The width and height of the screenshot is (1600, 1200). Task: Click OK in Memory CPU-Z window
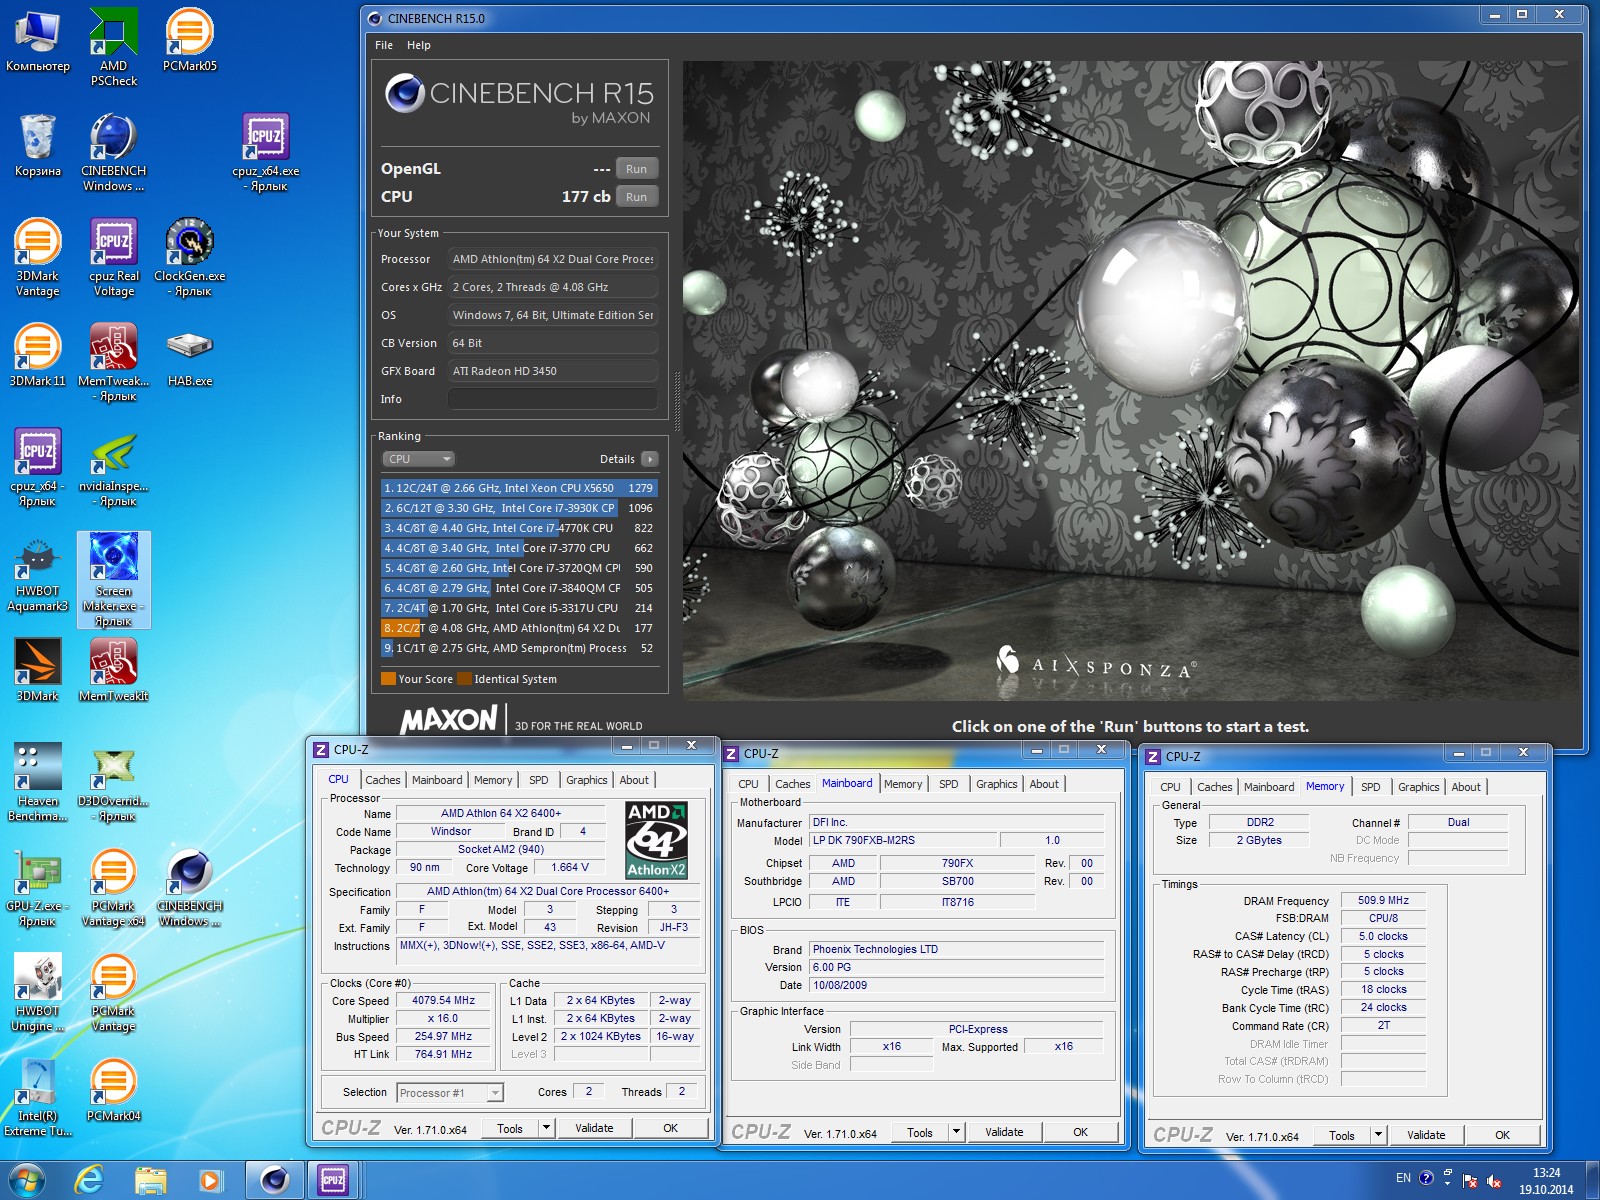pos(1503,1135)
